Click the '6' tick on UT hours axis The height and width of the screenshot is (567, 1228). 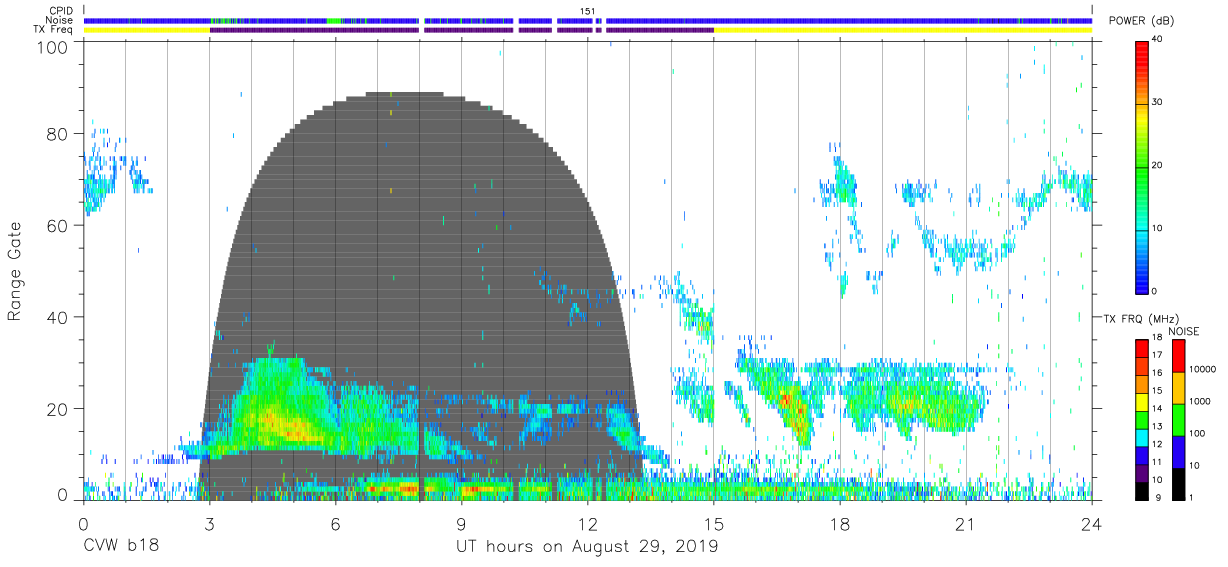pyautogui.click(x=335, y=523)
